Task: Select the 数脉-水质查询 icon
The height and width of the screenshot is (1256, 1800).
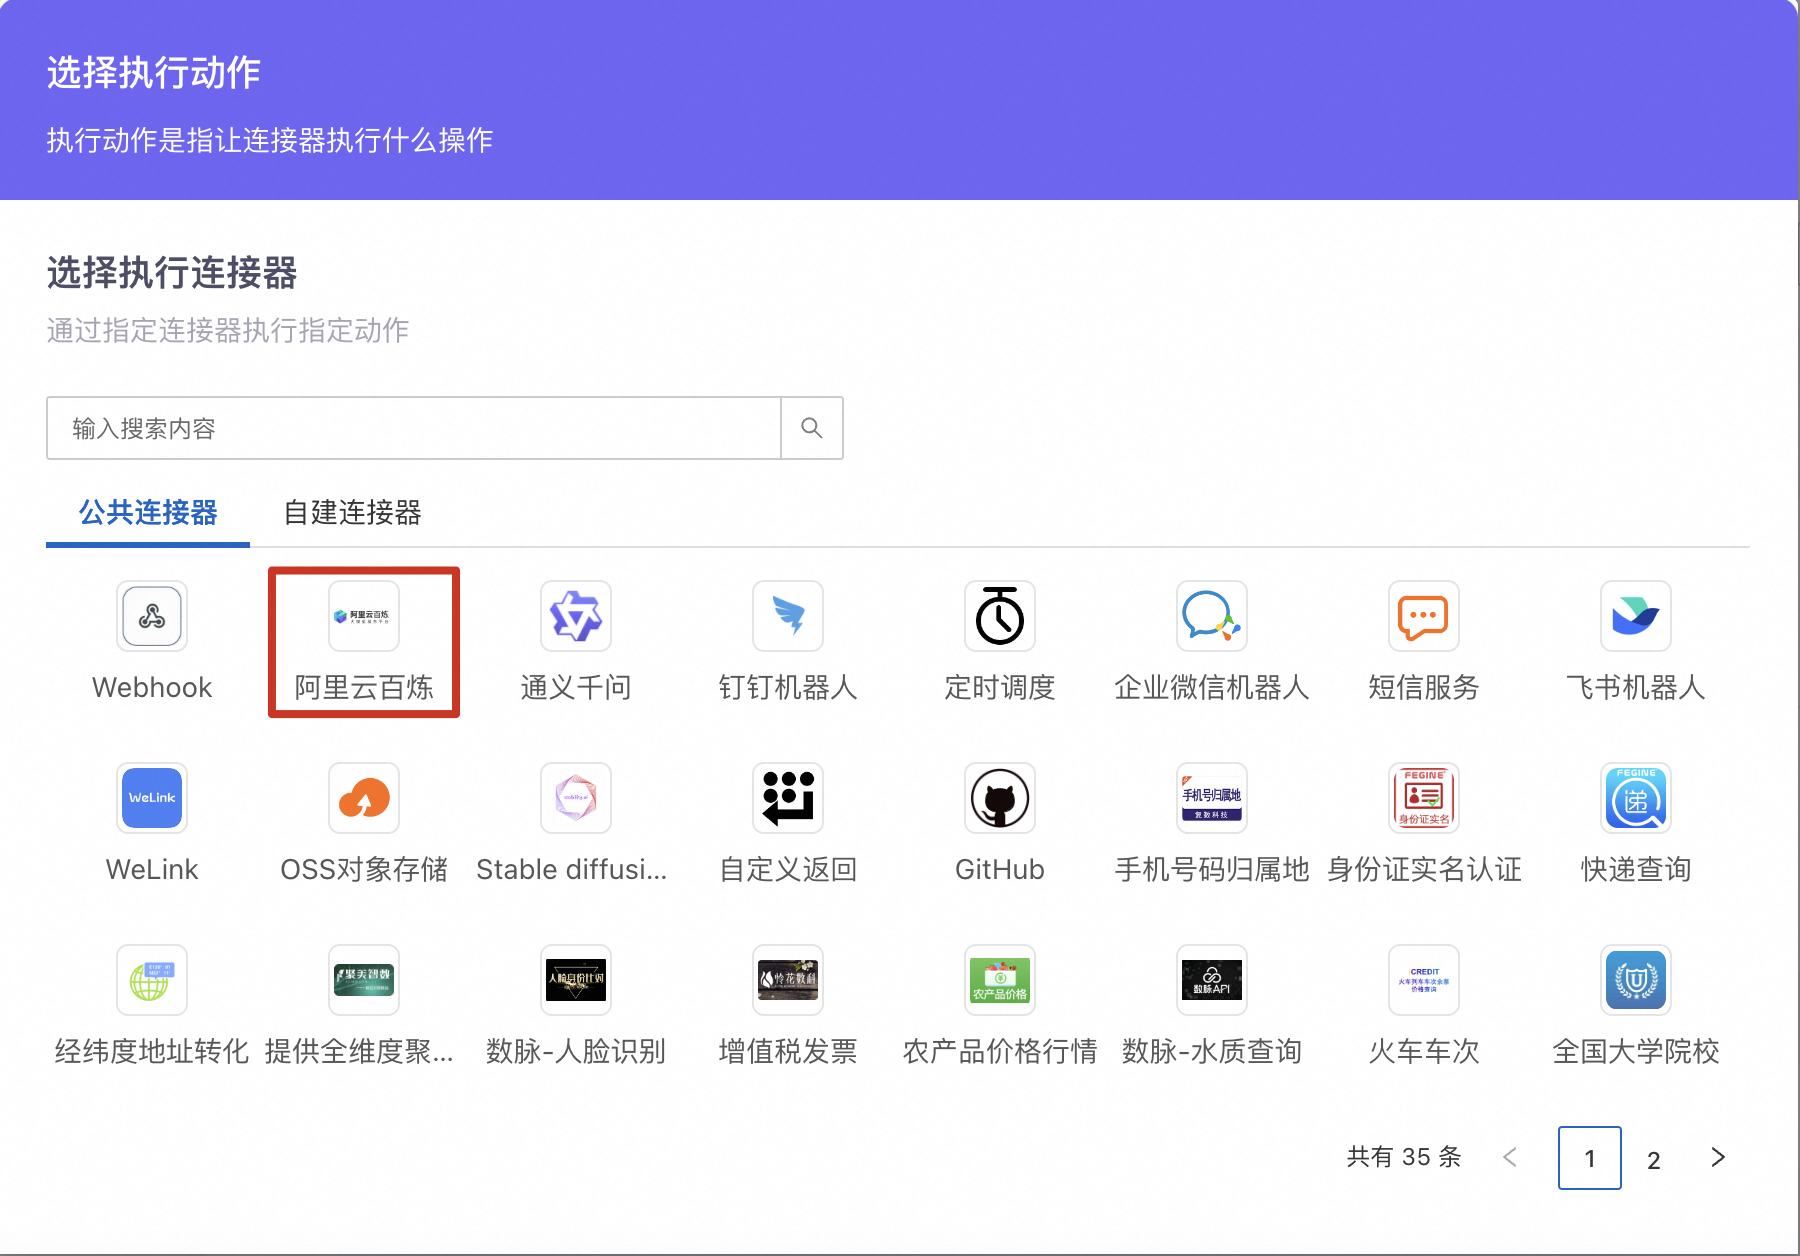Action: click(x=1212, y=980)
